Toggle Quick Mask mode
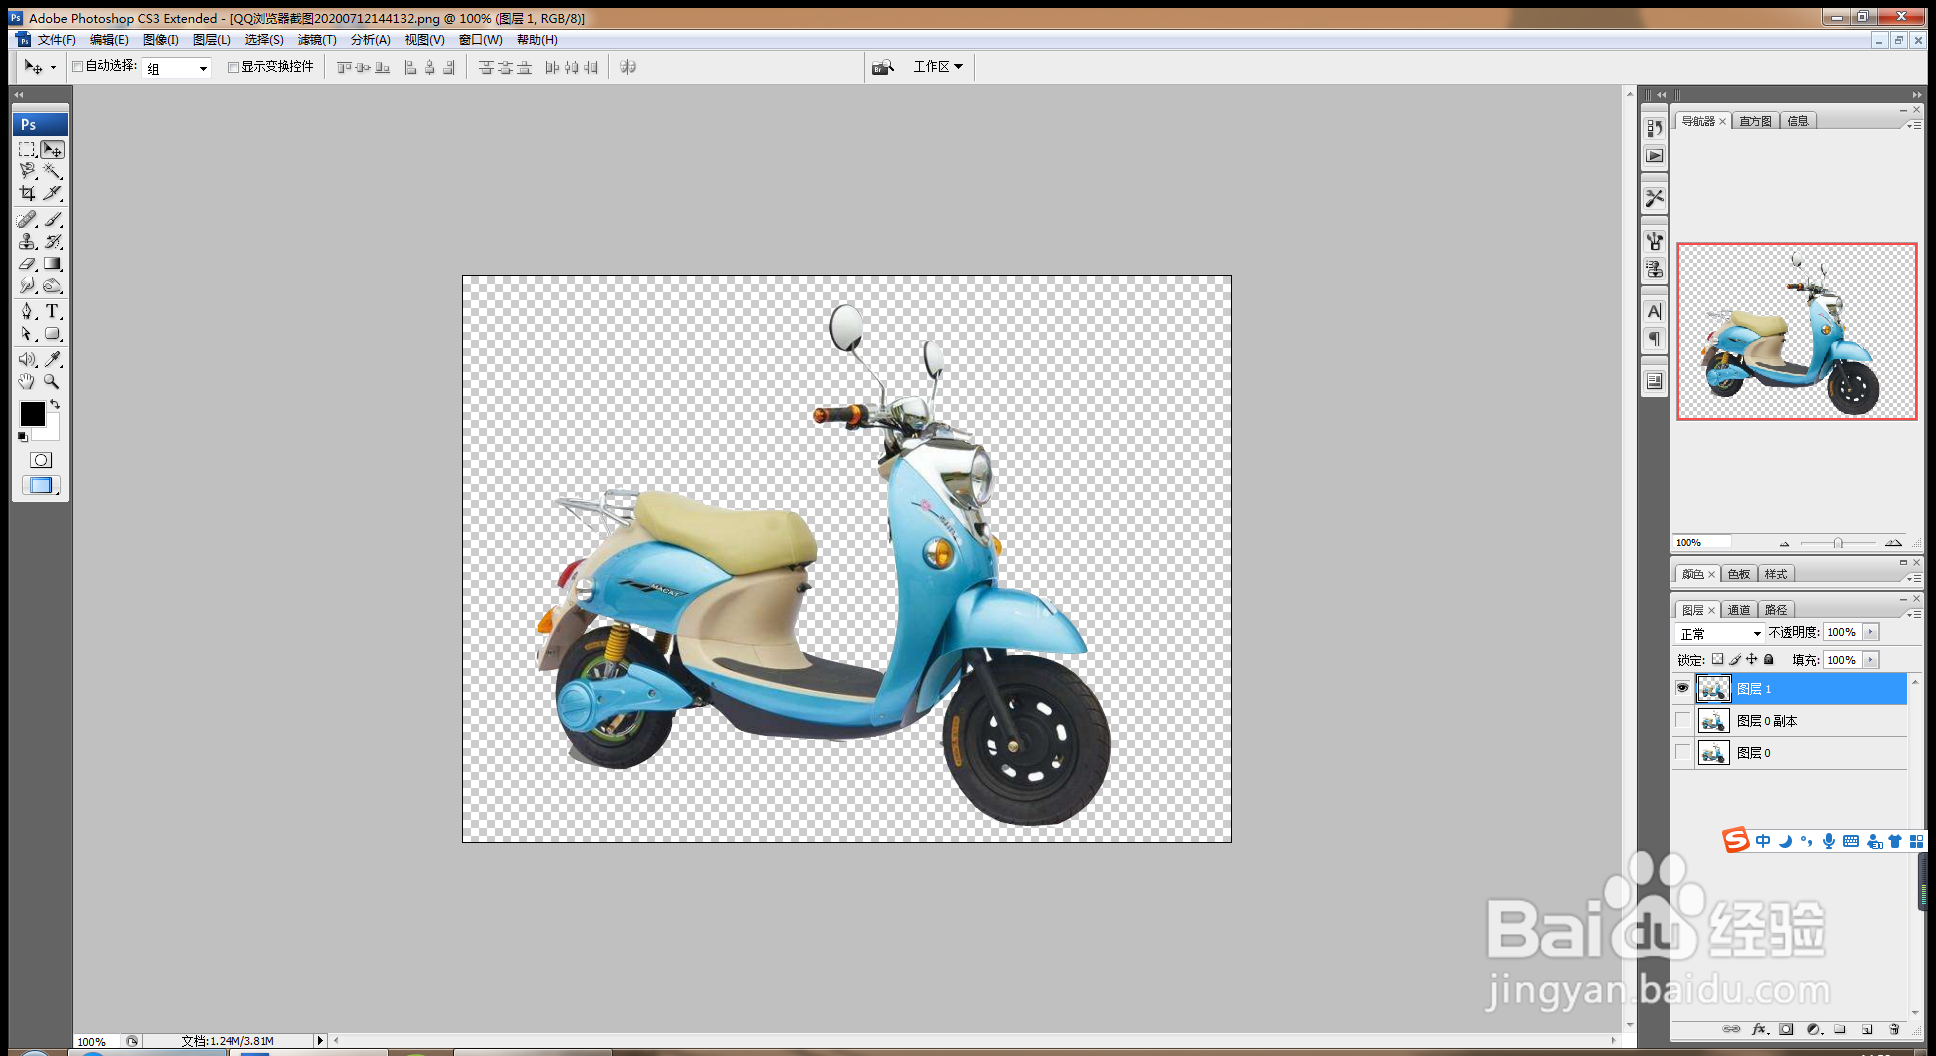 point(41,460)
